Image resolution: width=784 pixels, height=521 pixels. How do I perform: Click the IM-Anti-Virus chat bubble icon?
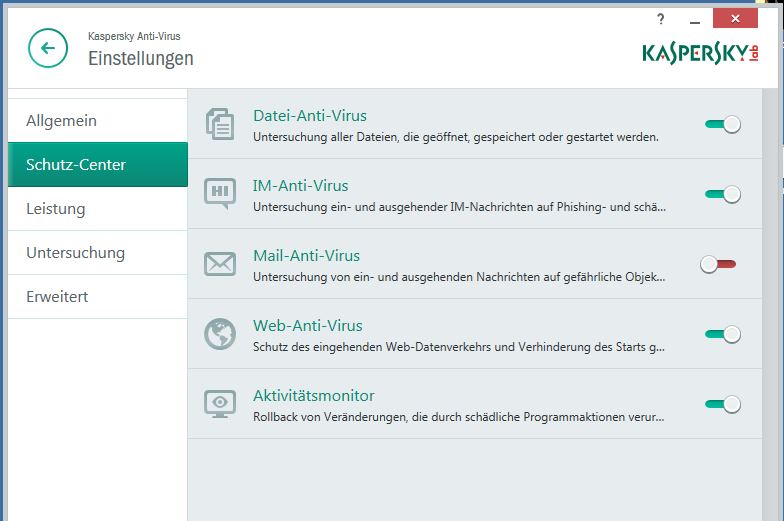tap(219, 193)
